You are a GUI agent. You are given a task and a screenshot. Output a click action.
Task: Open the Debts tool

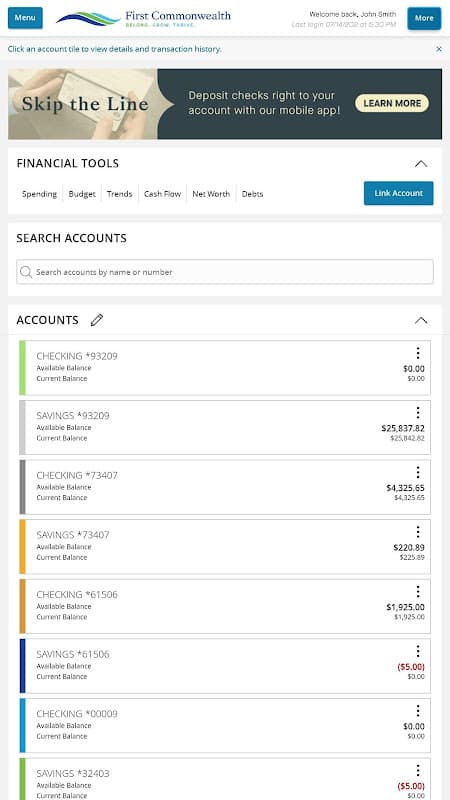tap(252, 194)
